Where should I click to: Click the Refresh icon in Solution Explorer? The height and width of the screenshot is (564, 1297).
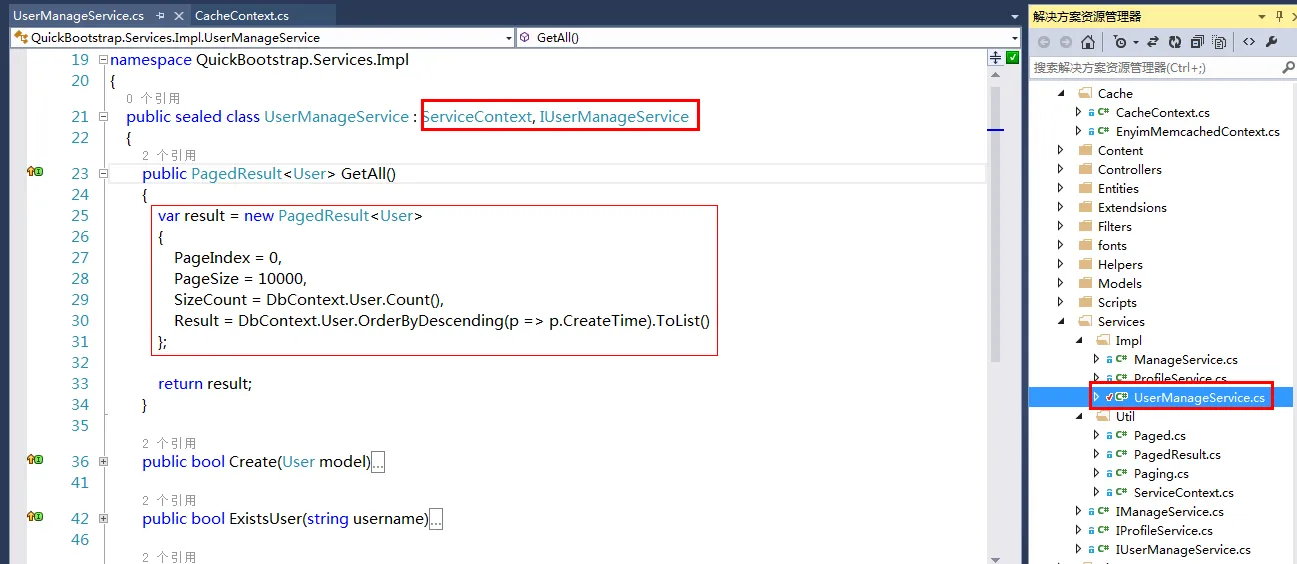coord(1175,42)
